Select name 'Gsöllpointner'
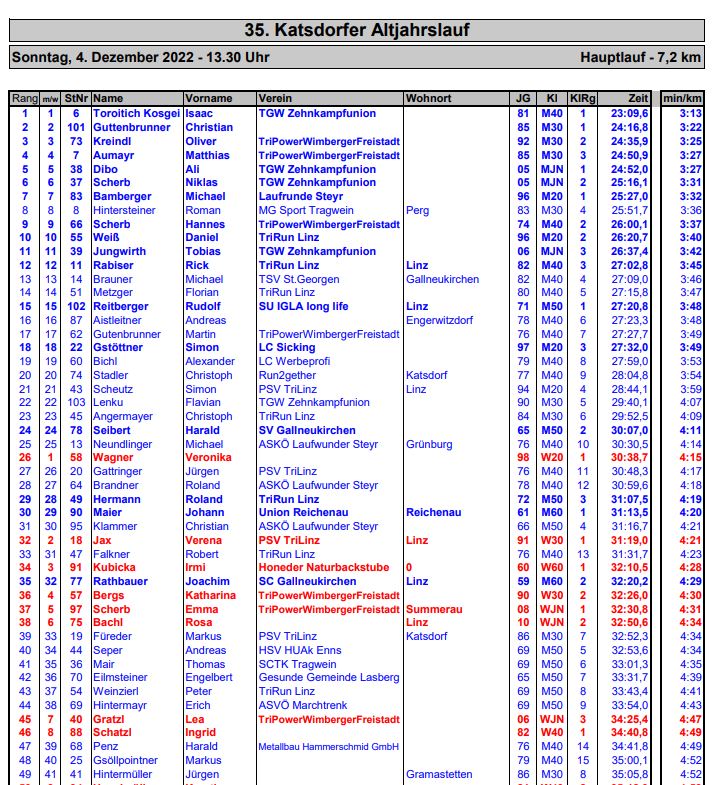 [x=126, y=761]
